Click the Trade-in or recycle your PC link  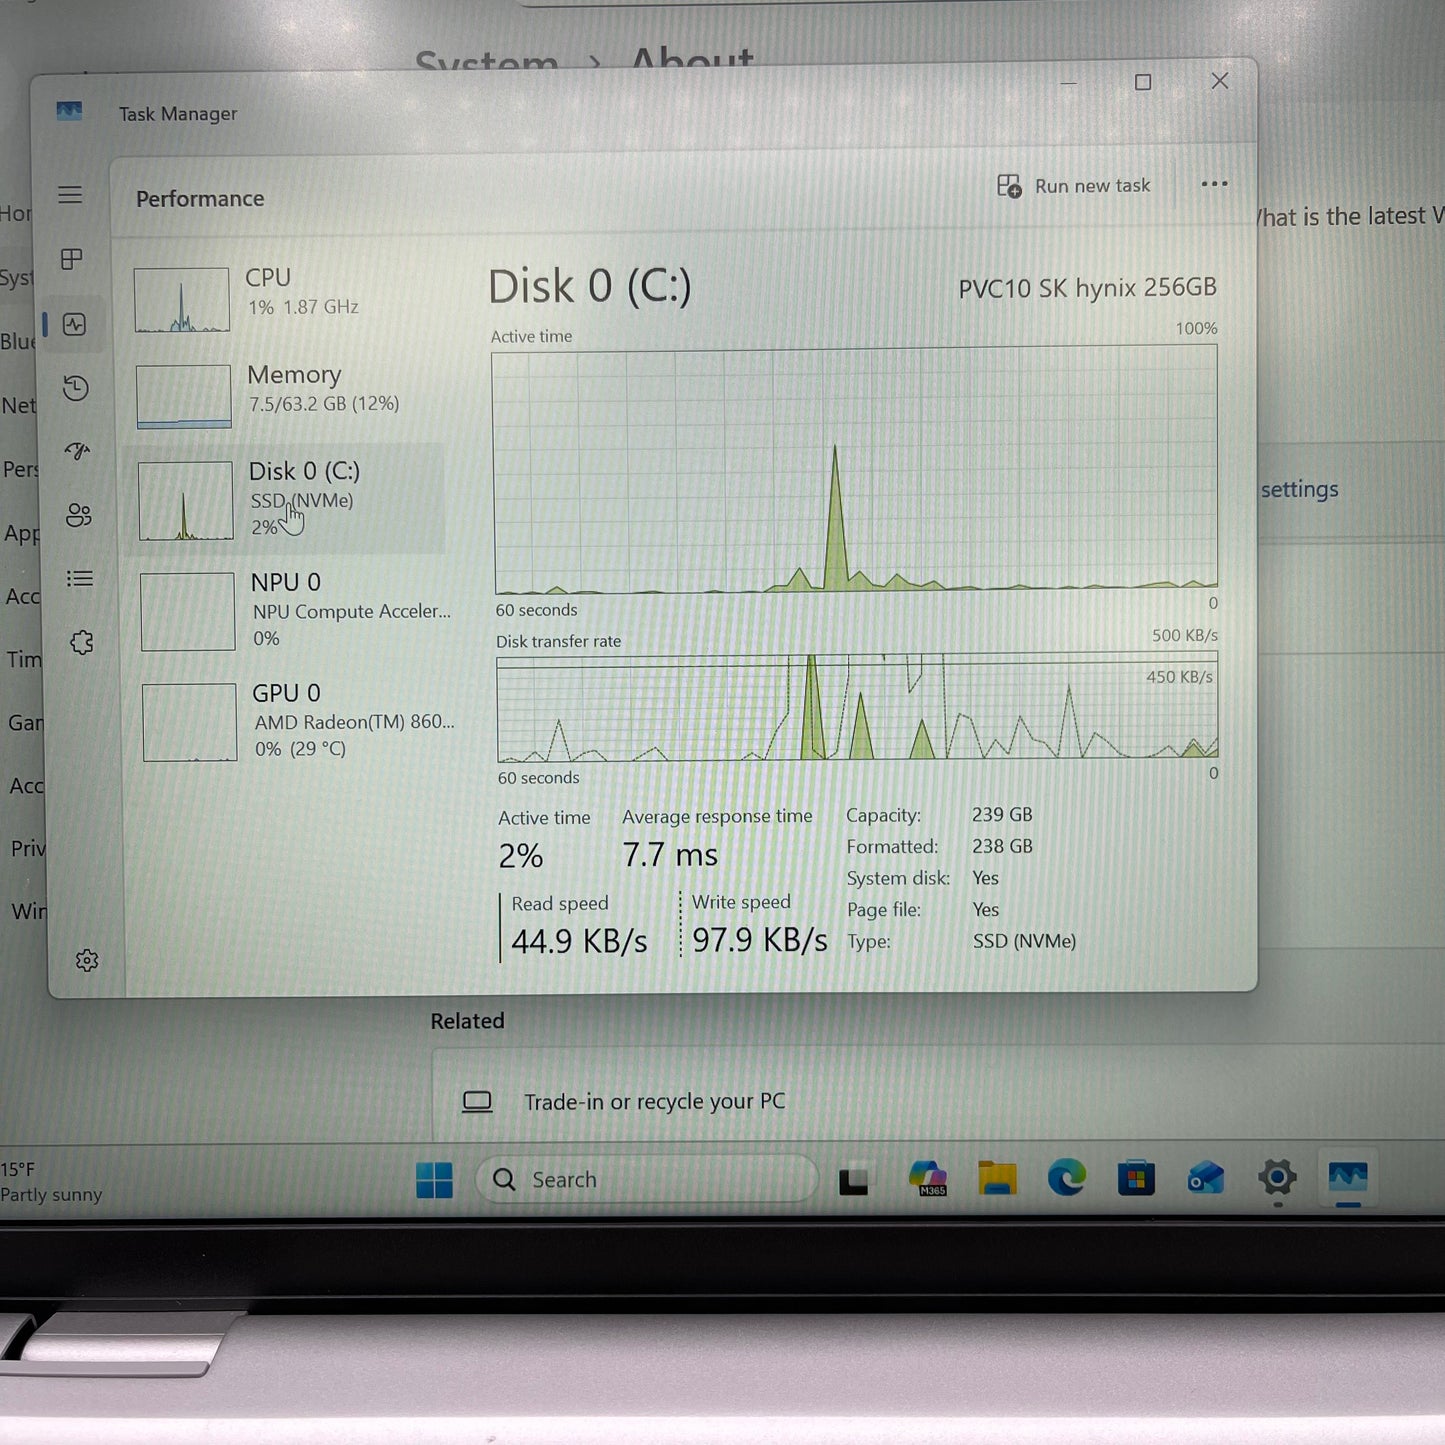pyautogui.click(x=655, y=1101)
